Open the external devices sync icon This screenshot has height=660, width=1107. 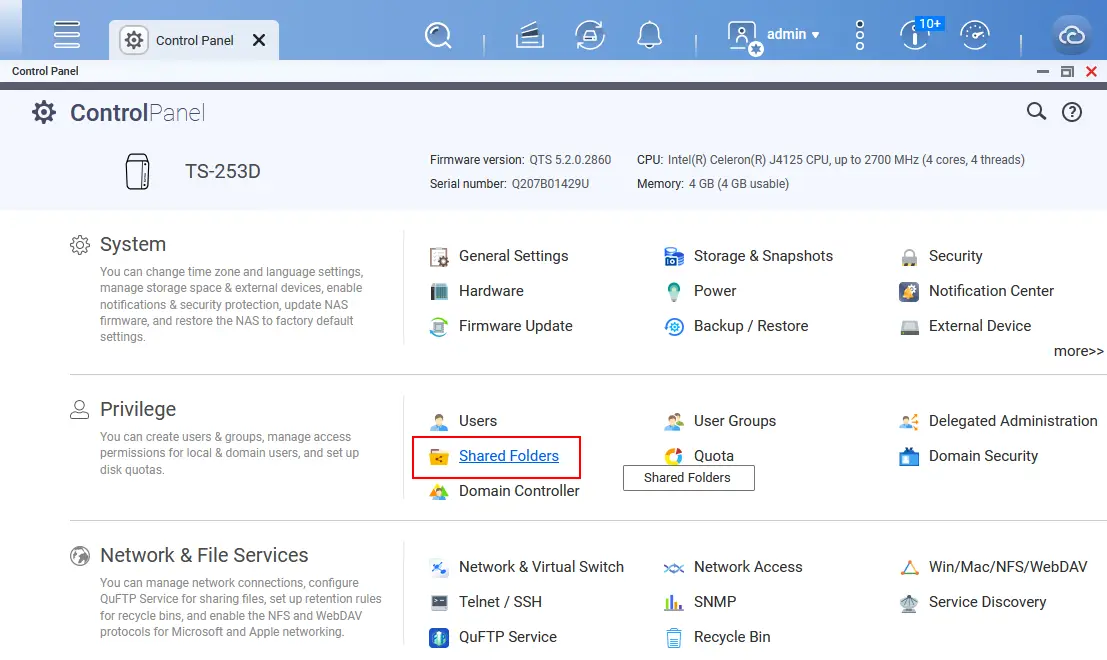[x=590, y=35]
